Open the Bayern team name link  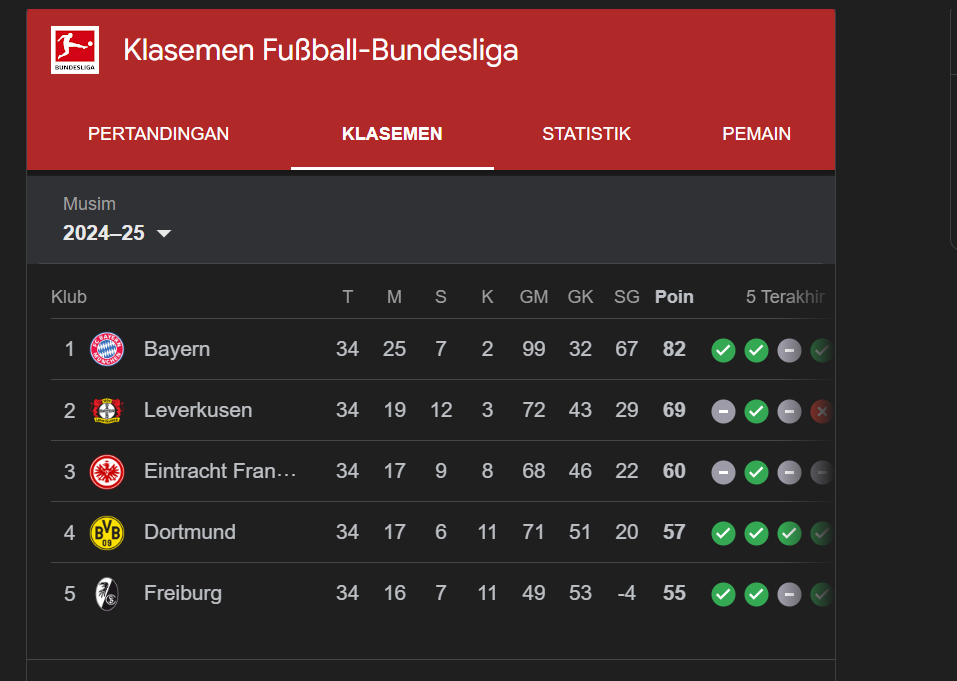click(177, 349)
